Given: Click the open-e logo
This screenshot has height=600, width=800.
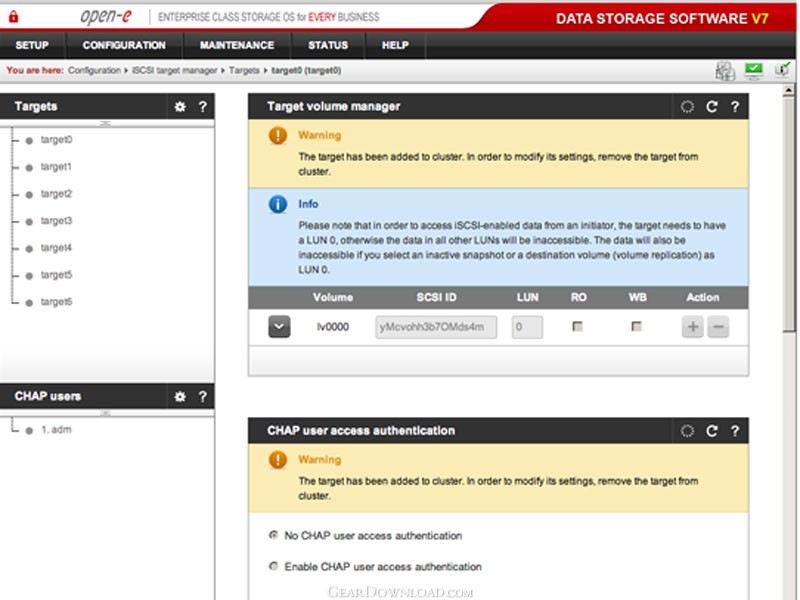Looking at the screenshot, I should (x=106, y=17).
